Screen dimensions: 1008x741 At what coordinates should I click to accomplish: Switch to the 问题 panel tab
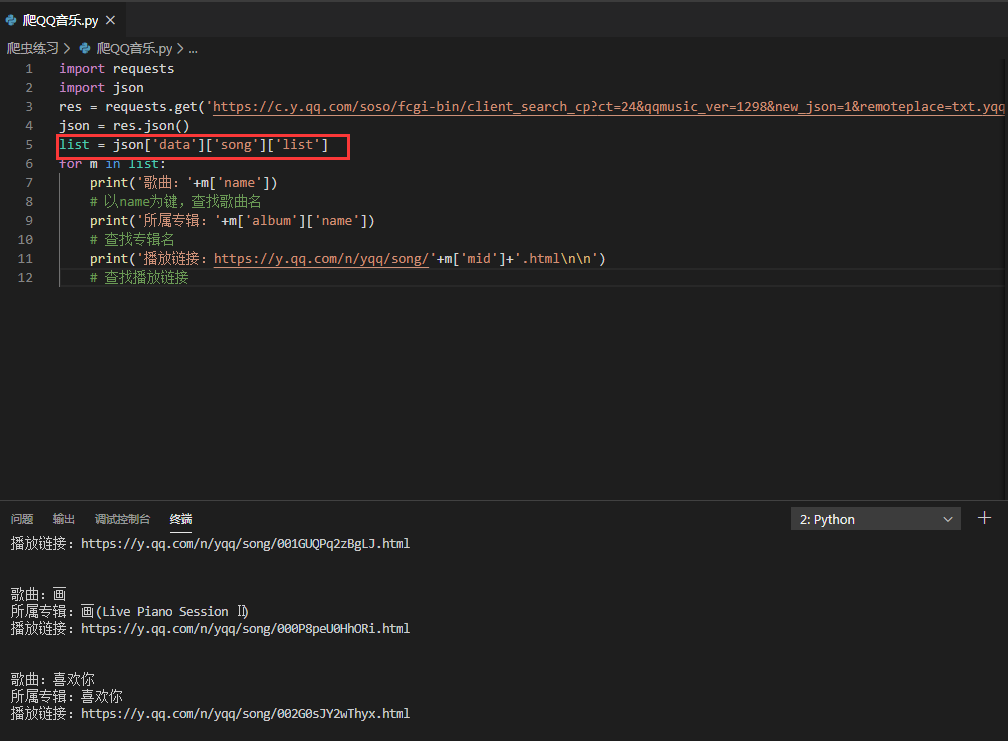click(21, 518)
